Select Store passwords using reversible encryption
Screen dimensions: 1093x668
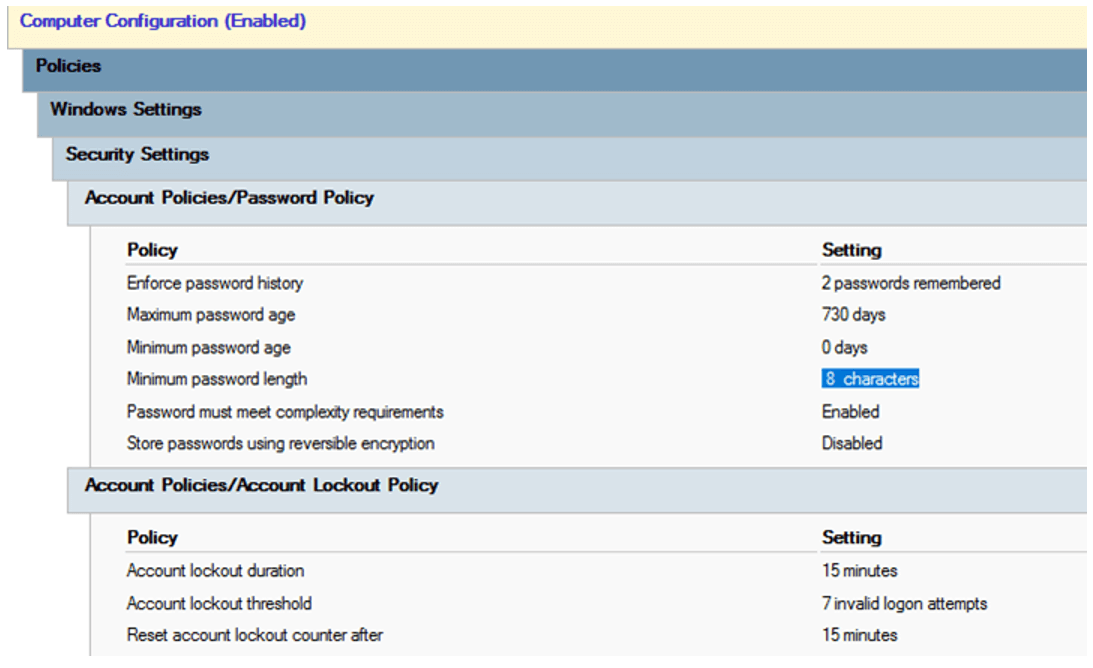(x=280, y=443)
